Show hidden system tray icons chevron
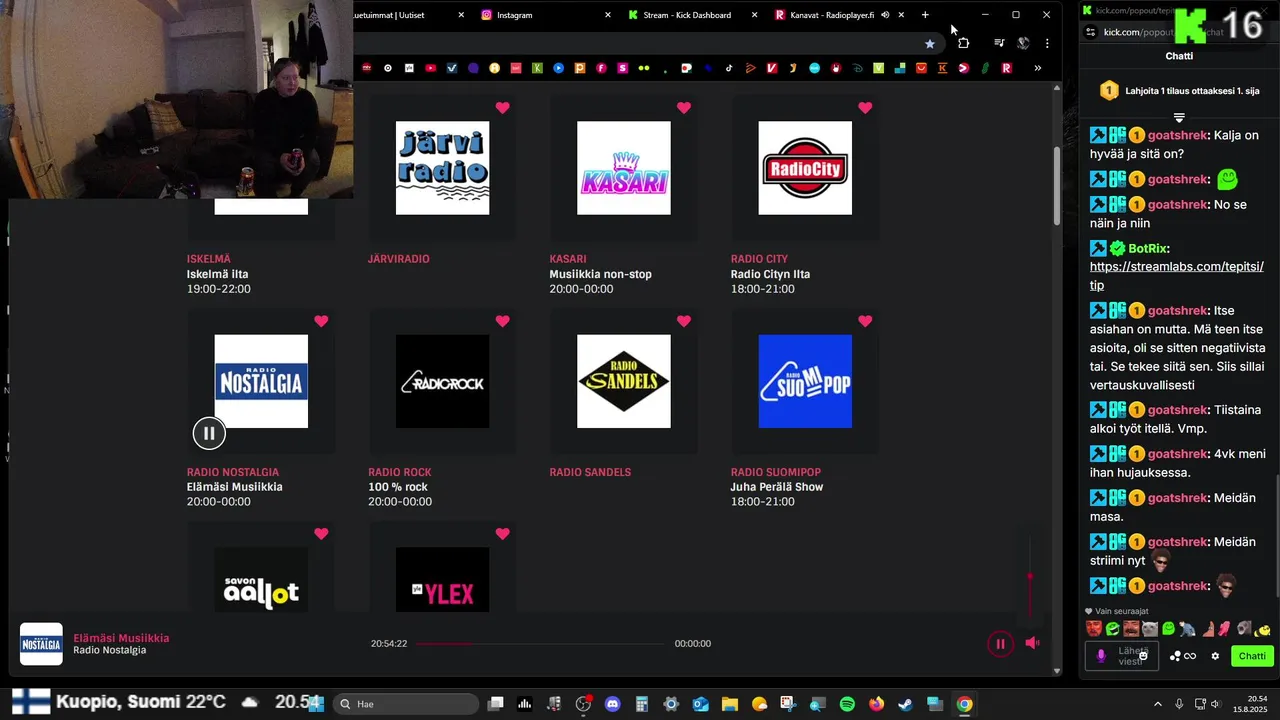This screenshot has height=720, width=1280. (x=1158, y=704)
